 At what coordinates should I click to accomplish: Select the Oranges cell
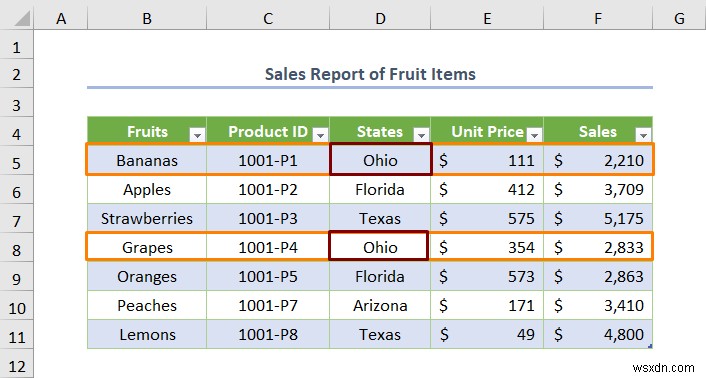[147, 276]
